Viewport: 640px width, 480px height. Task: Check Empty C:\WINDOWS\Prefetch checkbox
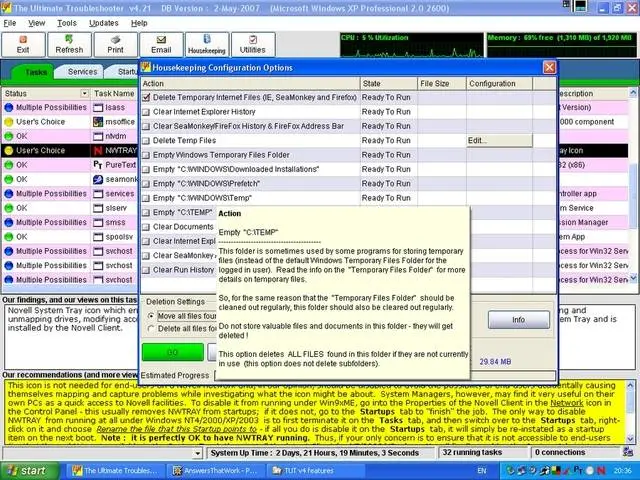tap(146, 184)
